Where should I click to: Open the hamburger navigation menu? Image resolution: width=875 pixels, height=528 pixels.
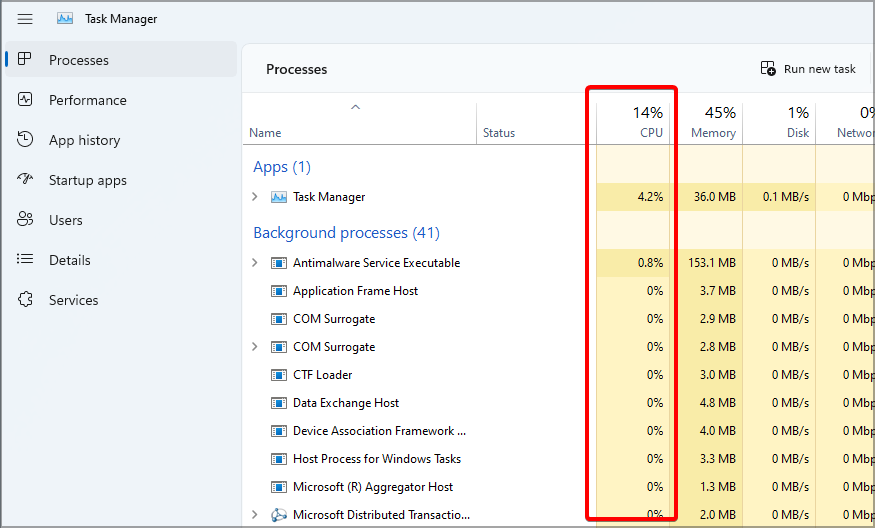pos(25,19)
